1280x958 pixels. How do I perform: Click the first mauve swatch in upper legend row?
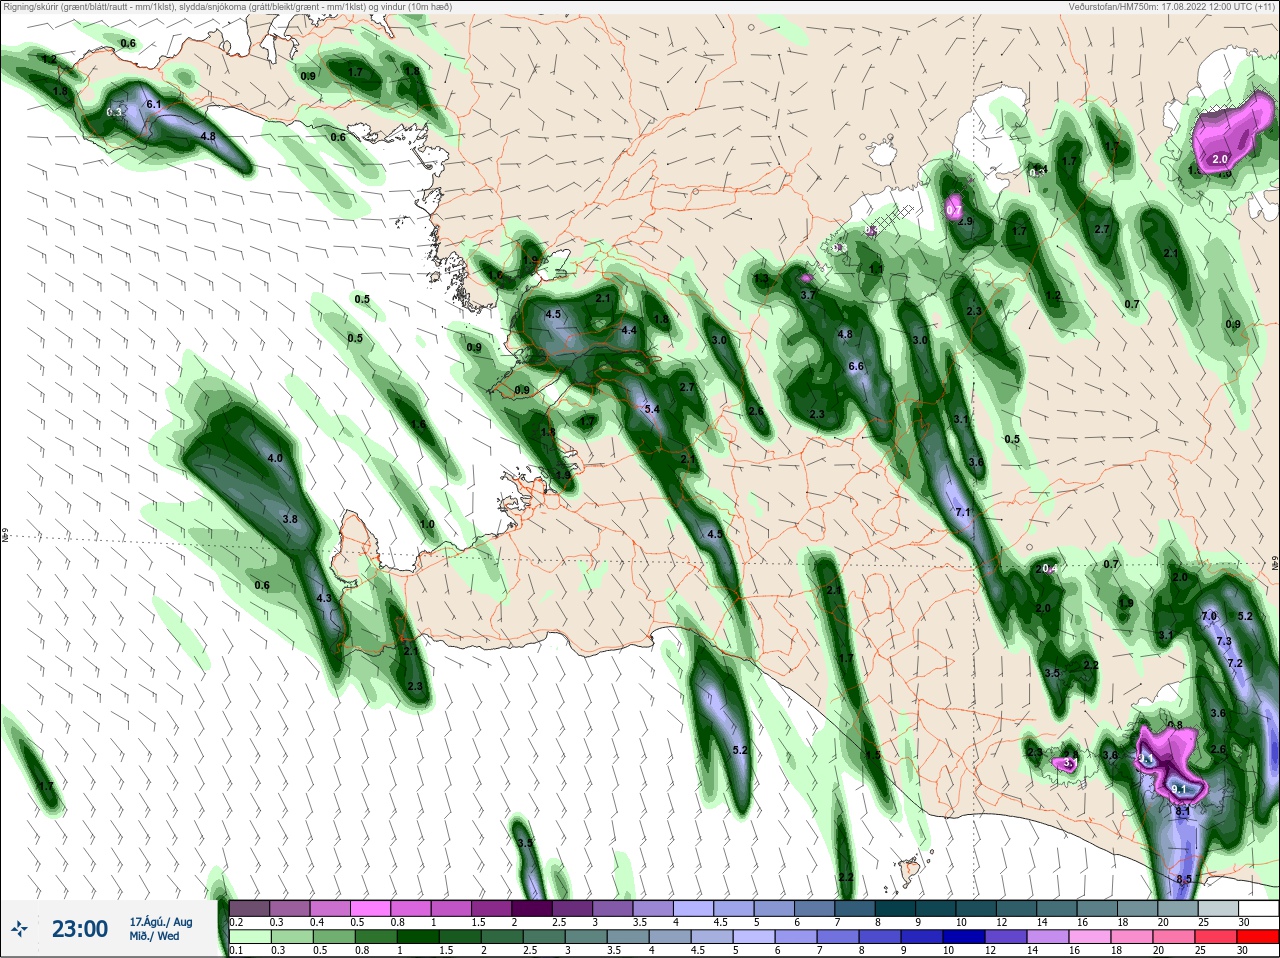coord(250,907)
